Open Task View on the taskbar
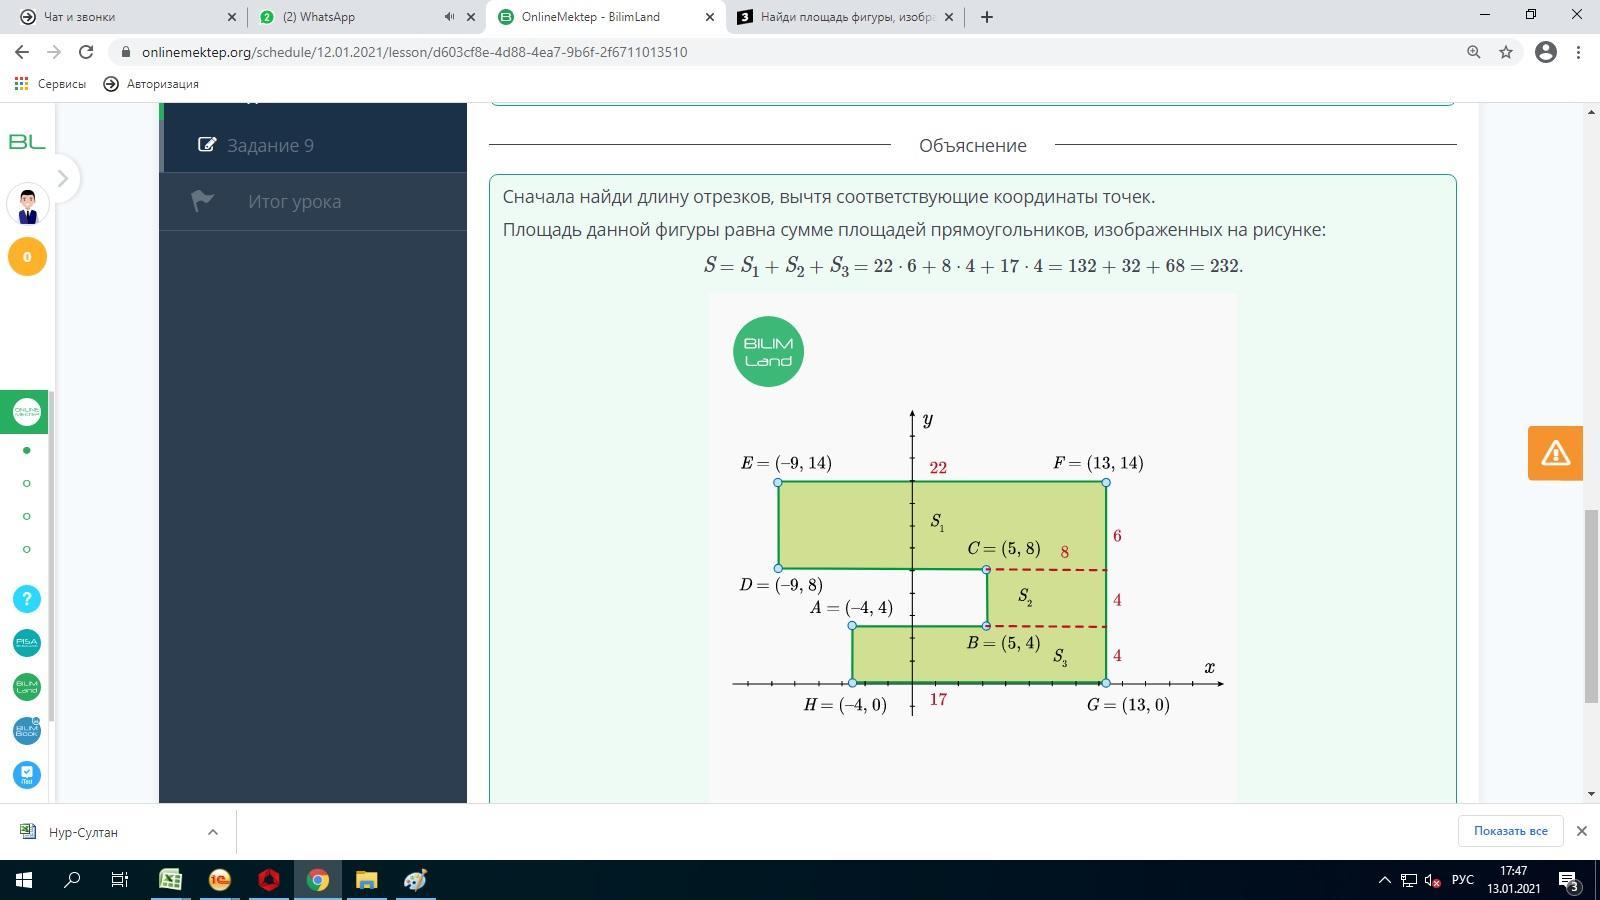The image size is (1600, 900). pyautogui.click(x=120, y=880)
